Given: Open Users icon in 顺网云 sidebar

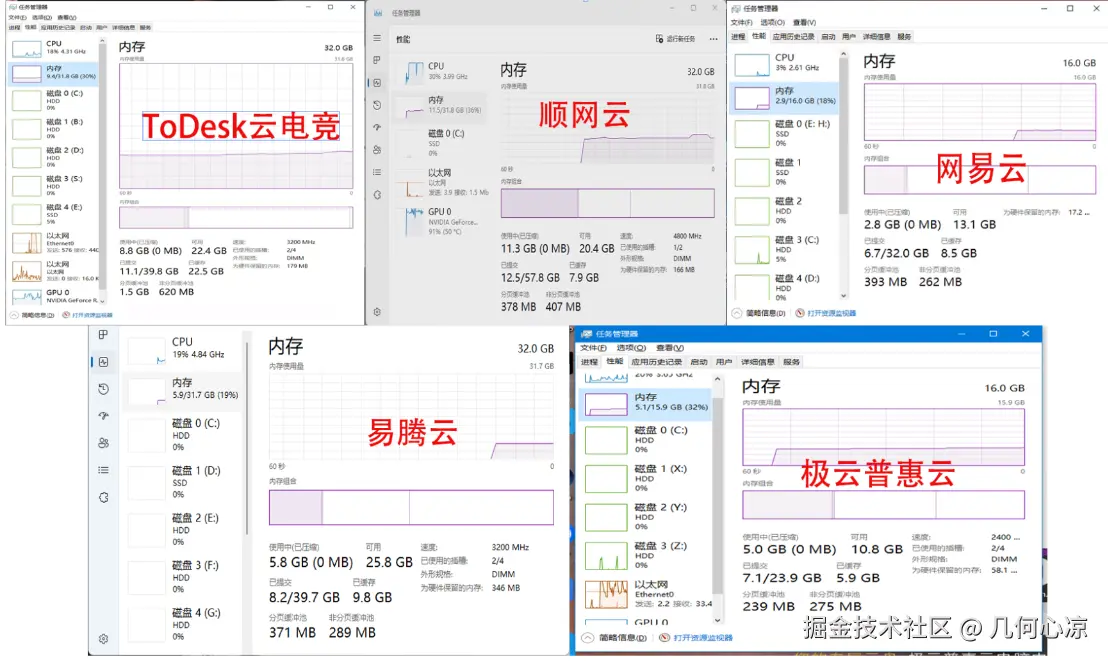Looking at the screenshot, I should [377, 150].
